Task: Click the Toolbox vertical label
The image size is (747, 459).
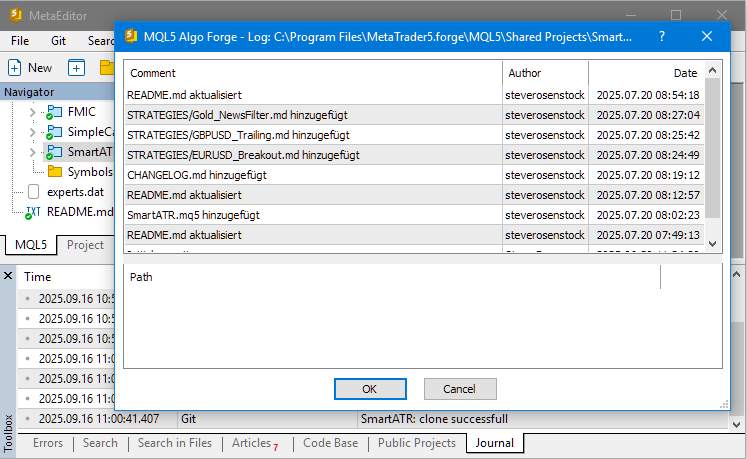Action: (8, 433)
